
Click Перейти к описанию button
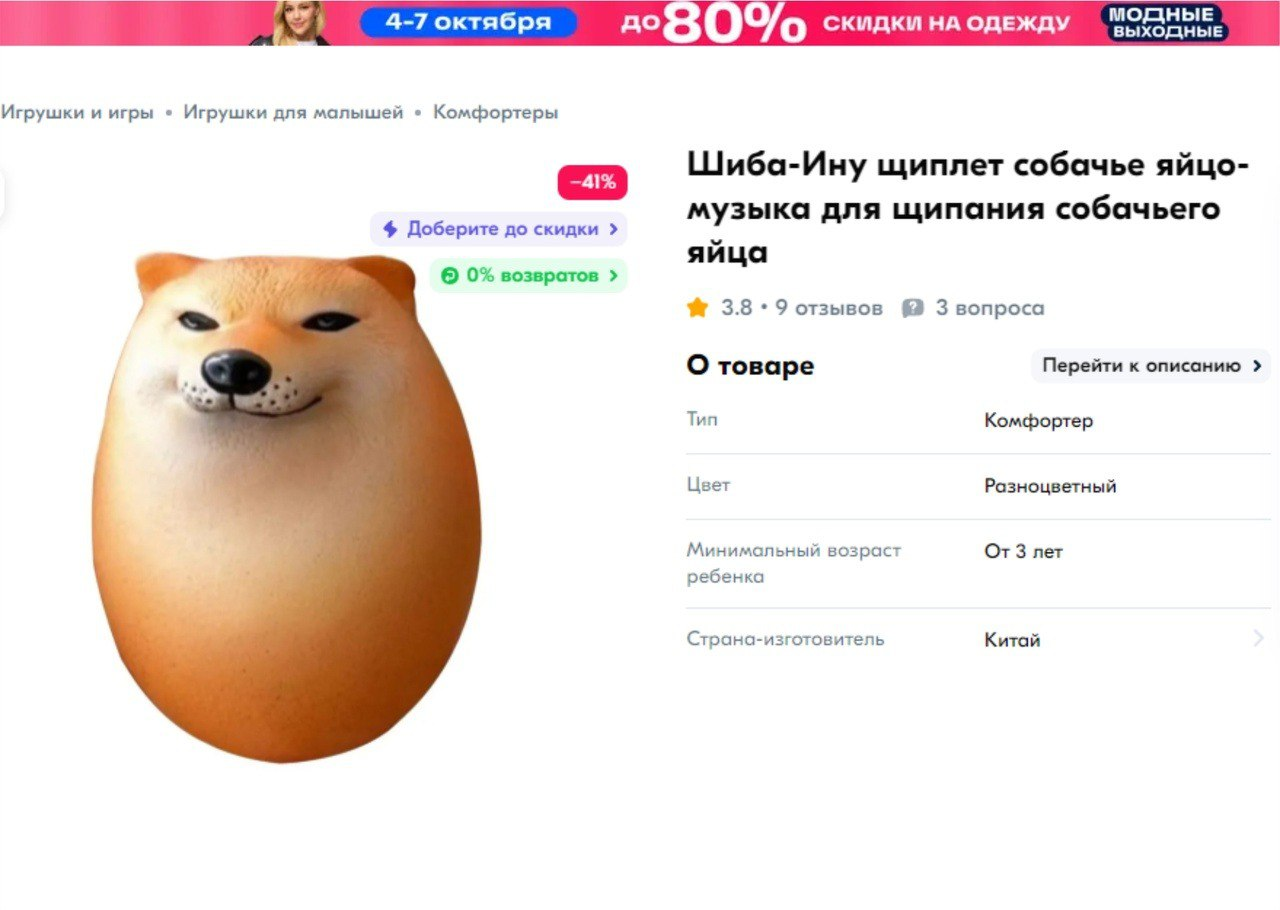1150,366
